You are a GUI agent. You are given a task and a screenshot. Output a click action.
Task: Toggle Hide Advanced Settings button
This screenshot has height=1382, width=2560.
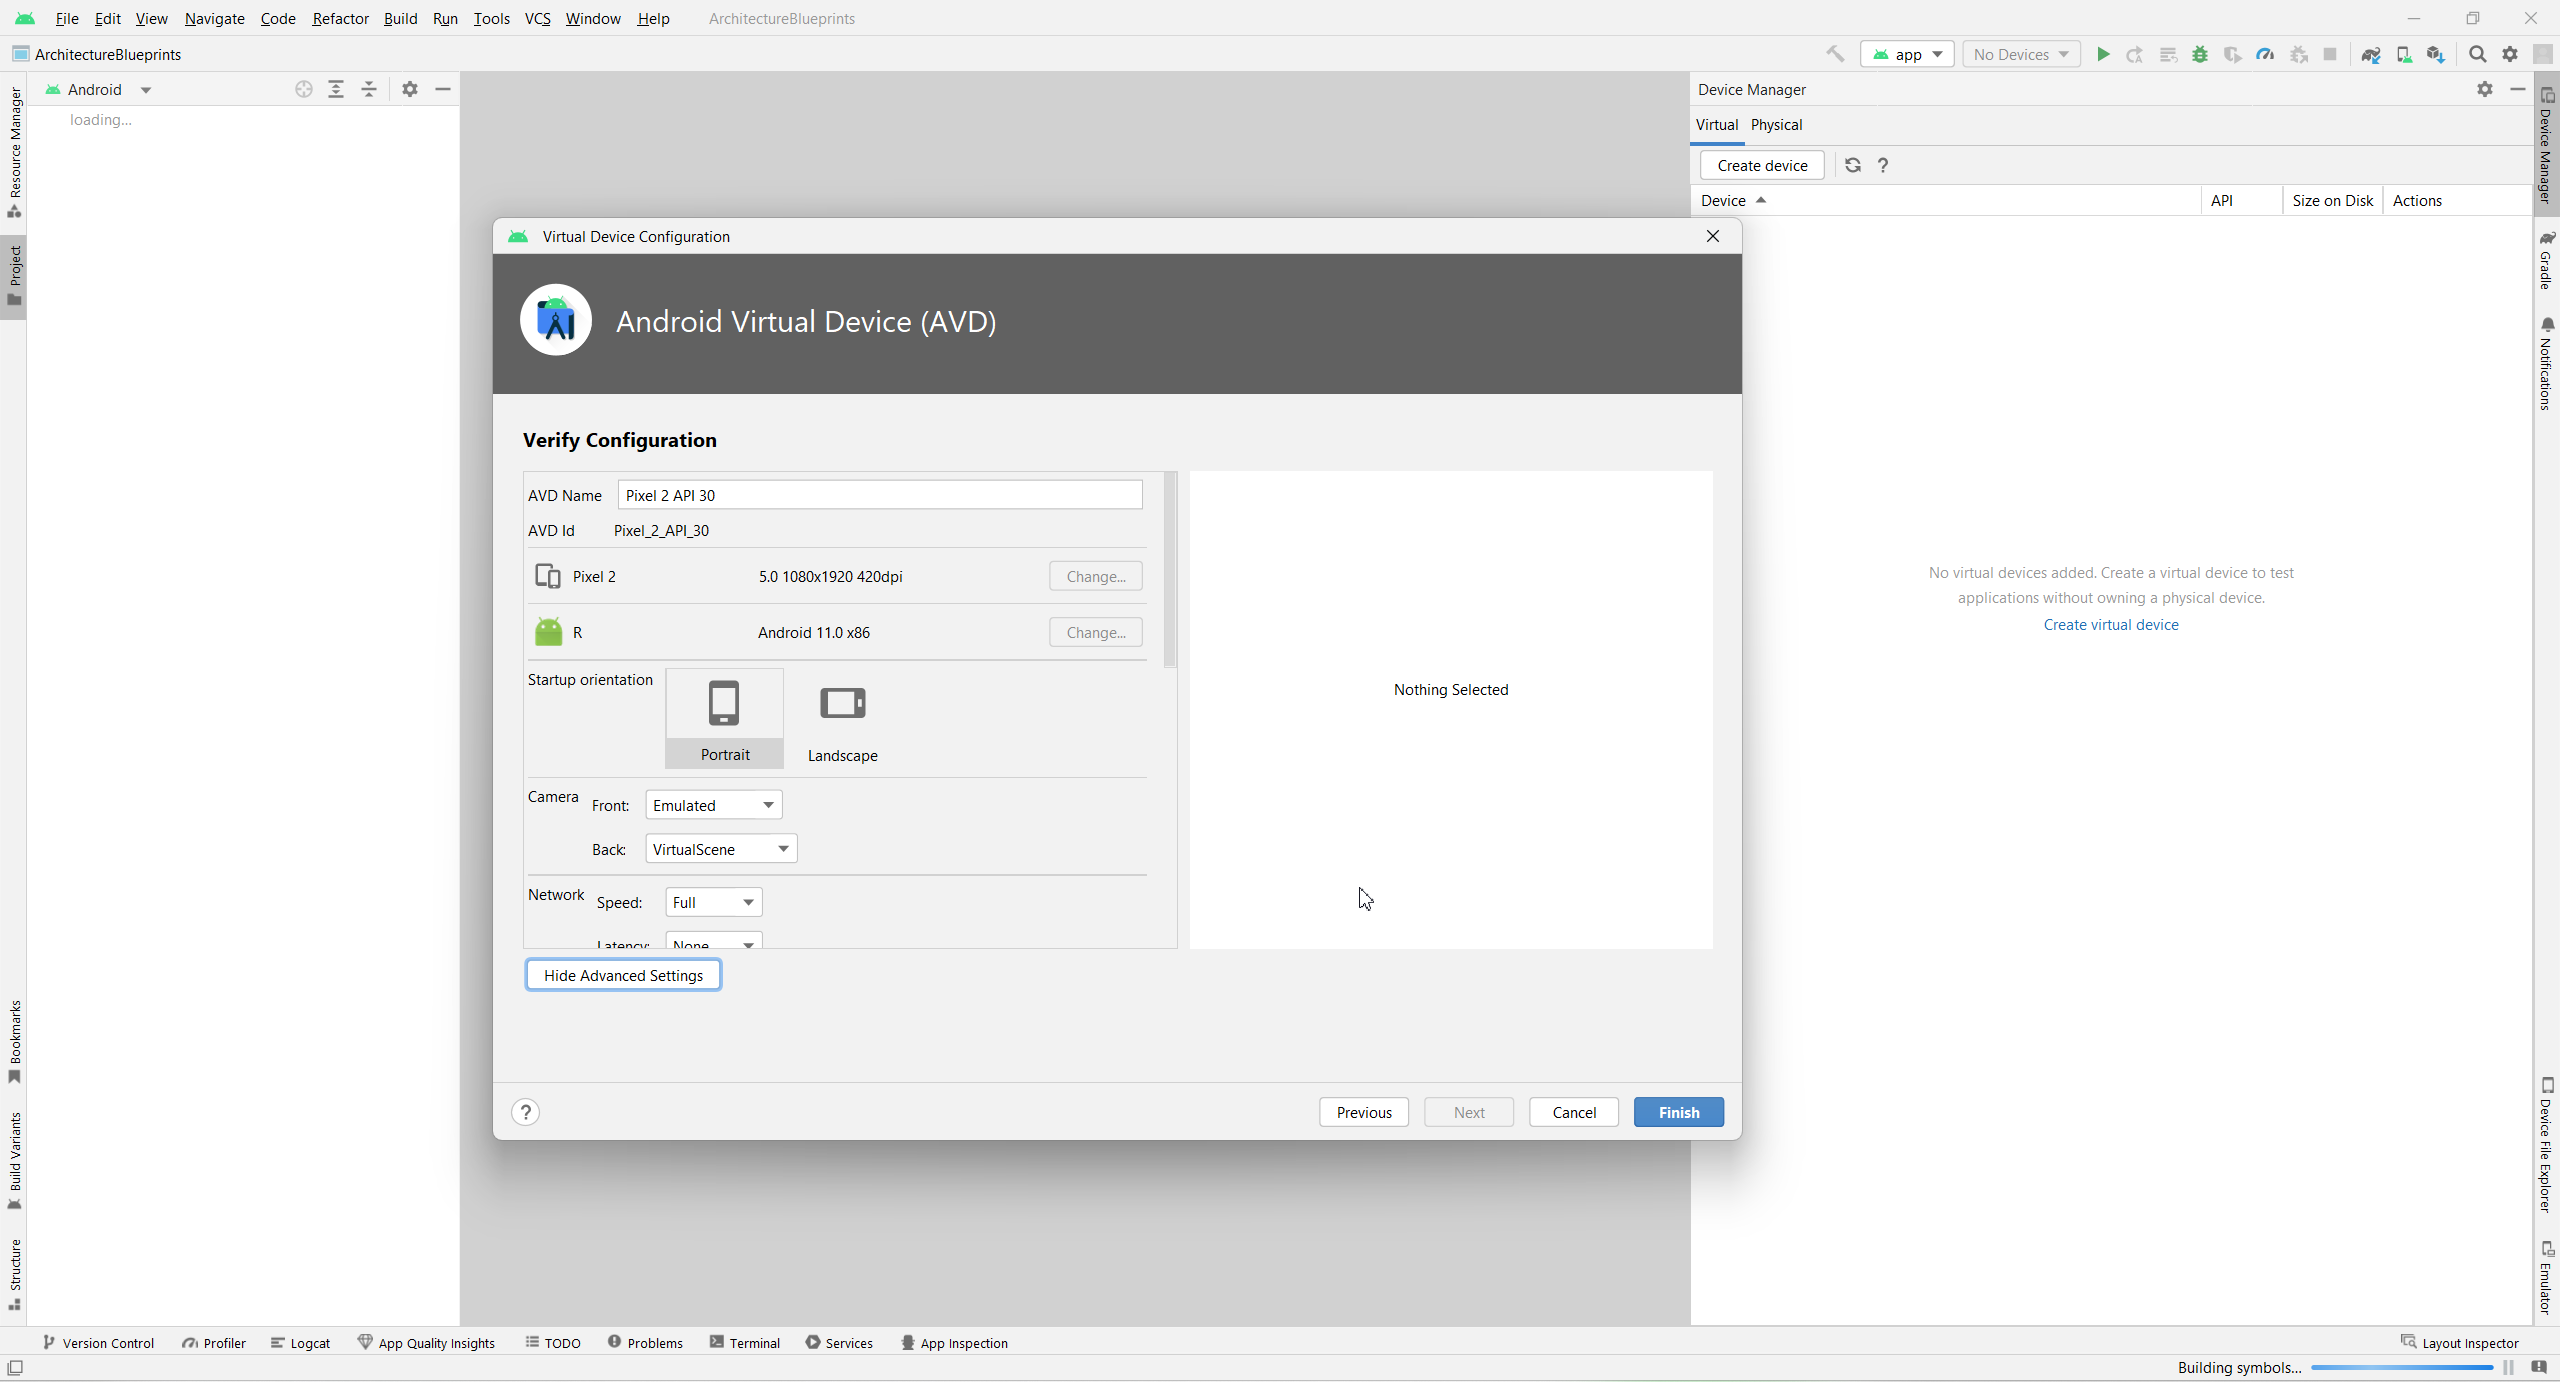point(623,975)
